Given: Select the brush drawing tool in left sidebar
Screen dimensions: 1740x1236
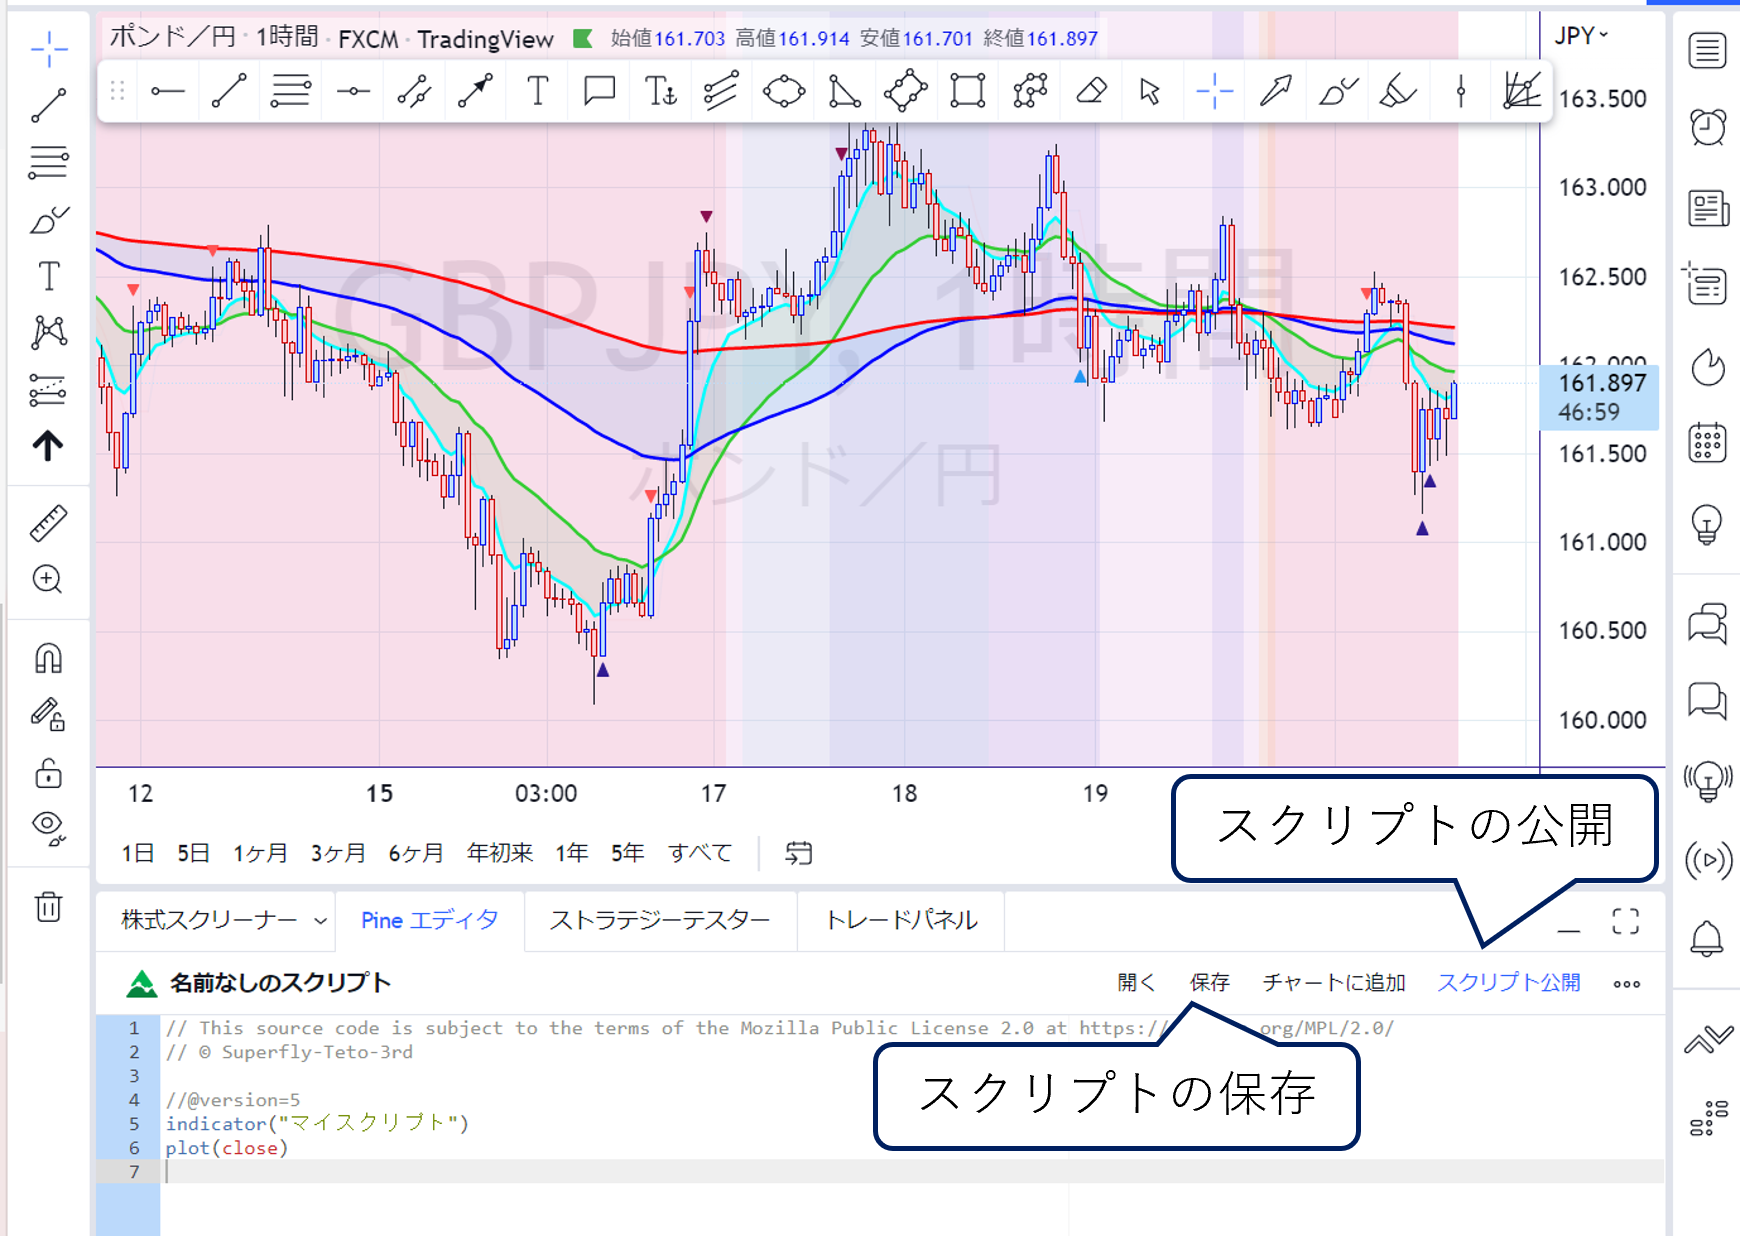Looking at the screenshot, I should (x=48, y=219).
